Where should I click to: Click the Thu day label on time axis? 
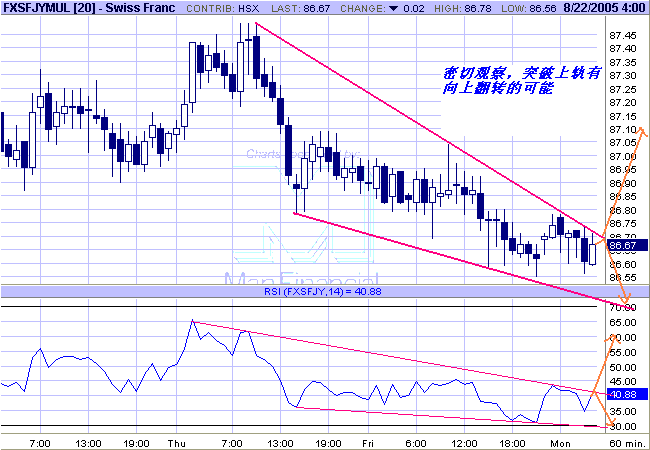coord(177,444)
